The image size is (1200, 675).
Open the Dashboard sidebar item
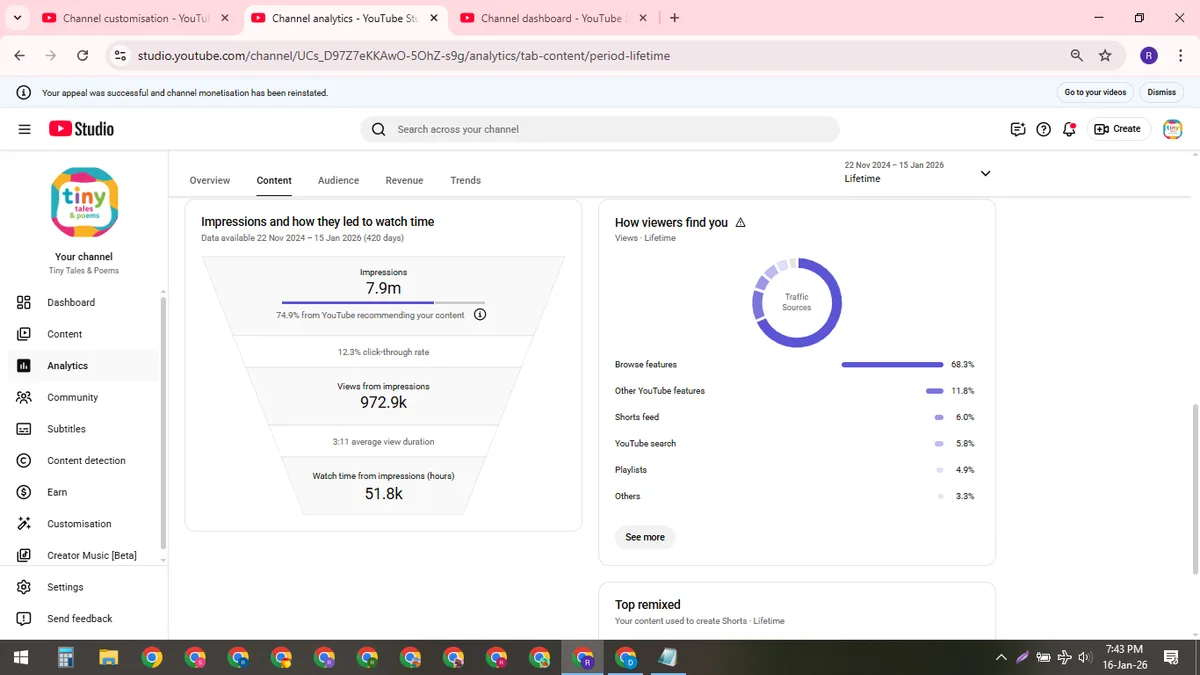click(x=82, y=302)
